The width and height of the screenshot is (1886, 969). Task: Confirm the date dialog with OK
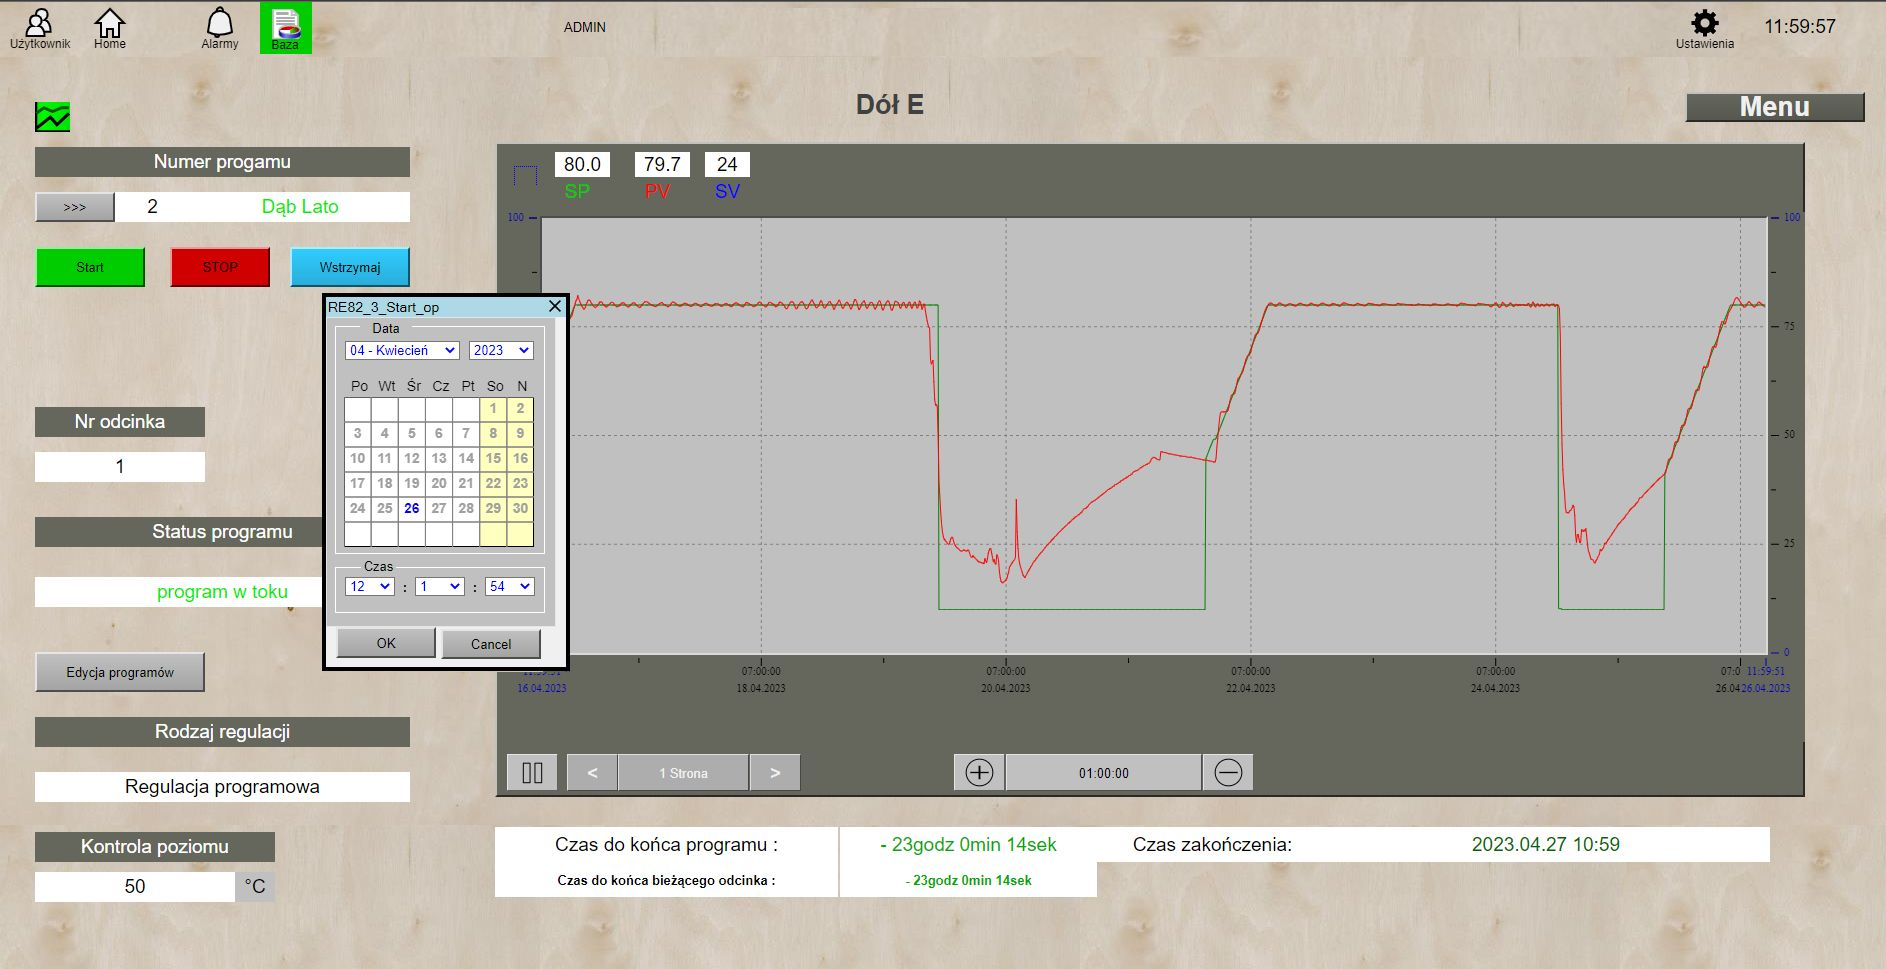(x=385, y=643)
